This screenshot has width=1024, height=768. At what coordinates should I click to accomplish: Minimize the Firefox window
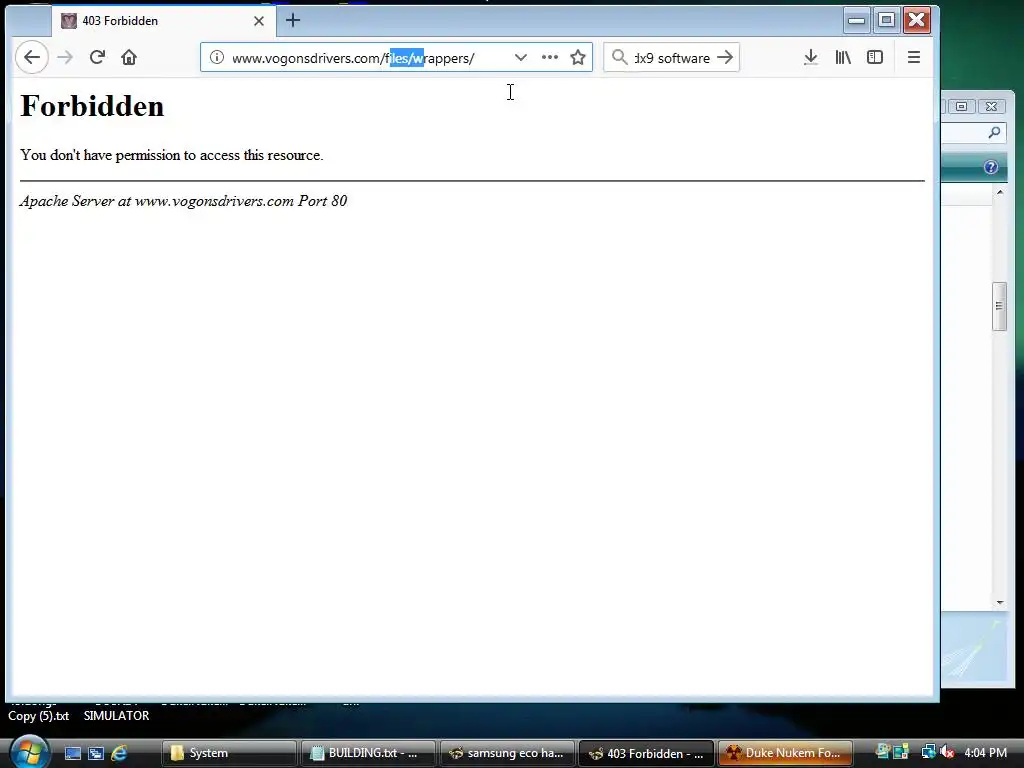click(x=857, y=20)
